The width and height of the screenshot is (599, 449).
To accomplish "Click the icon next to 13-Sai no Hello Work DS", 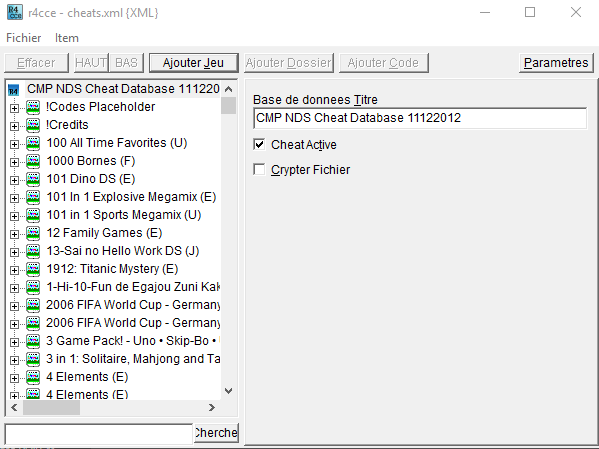I will (x=33, y=251).
